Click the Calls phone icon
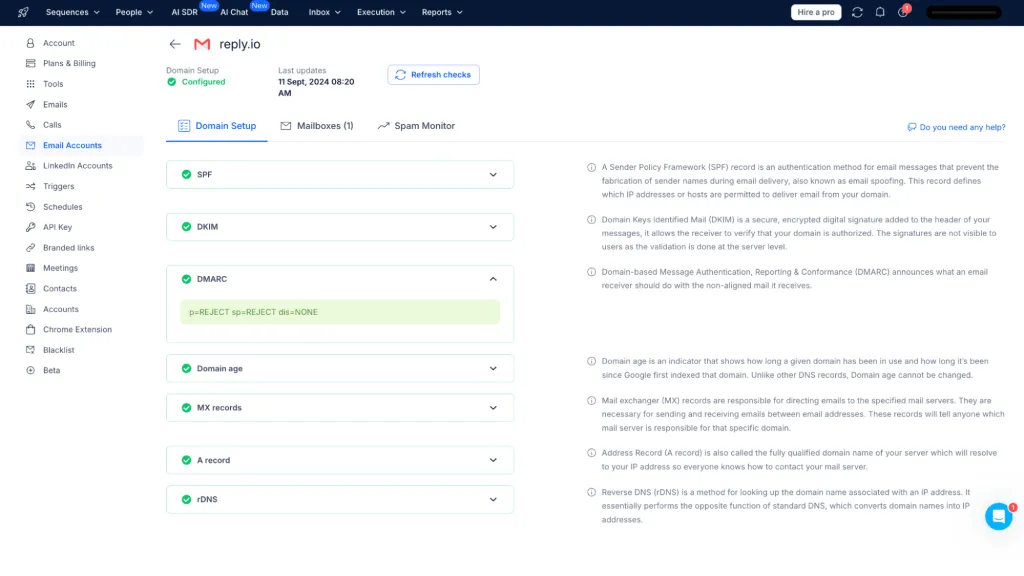 click(x=30, y=125)
